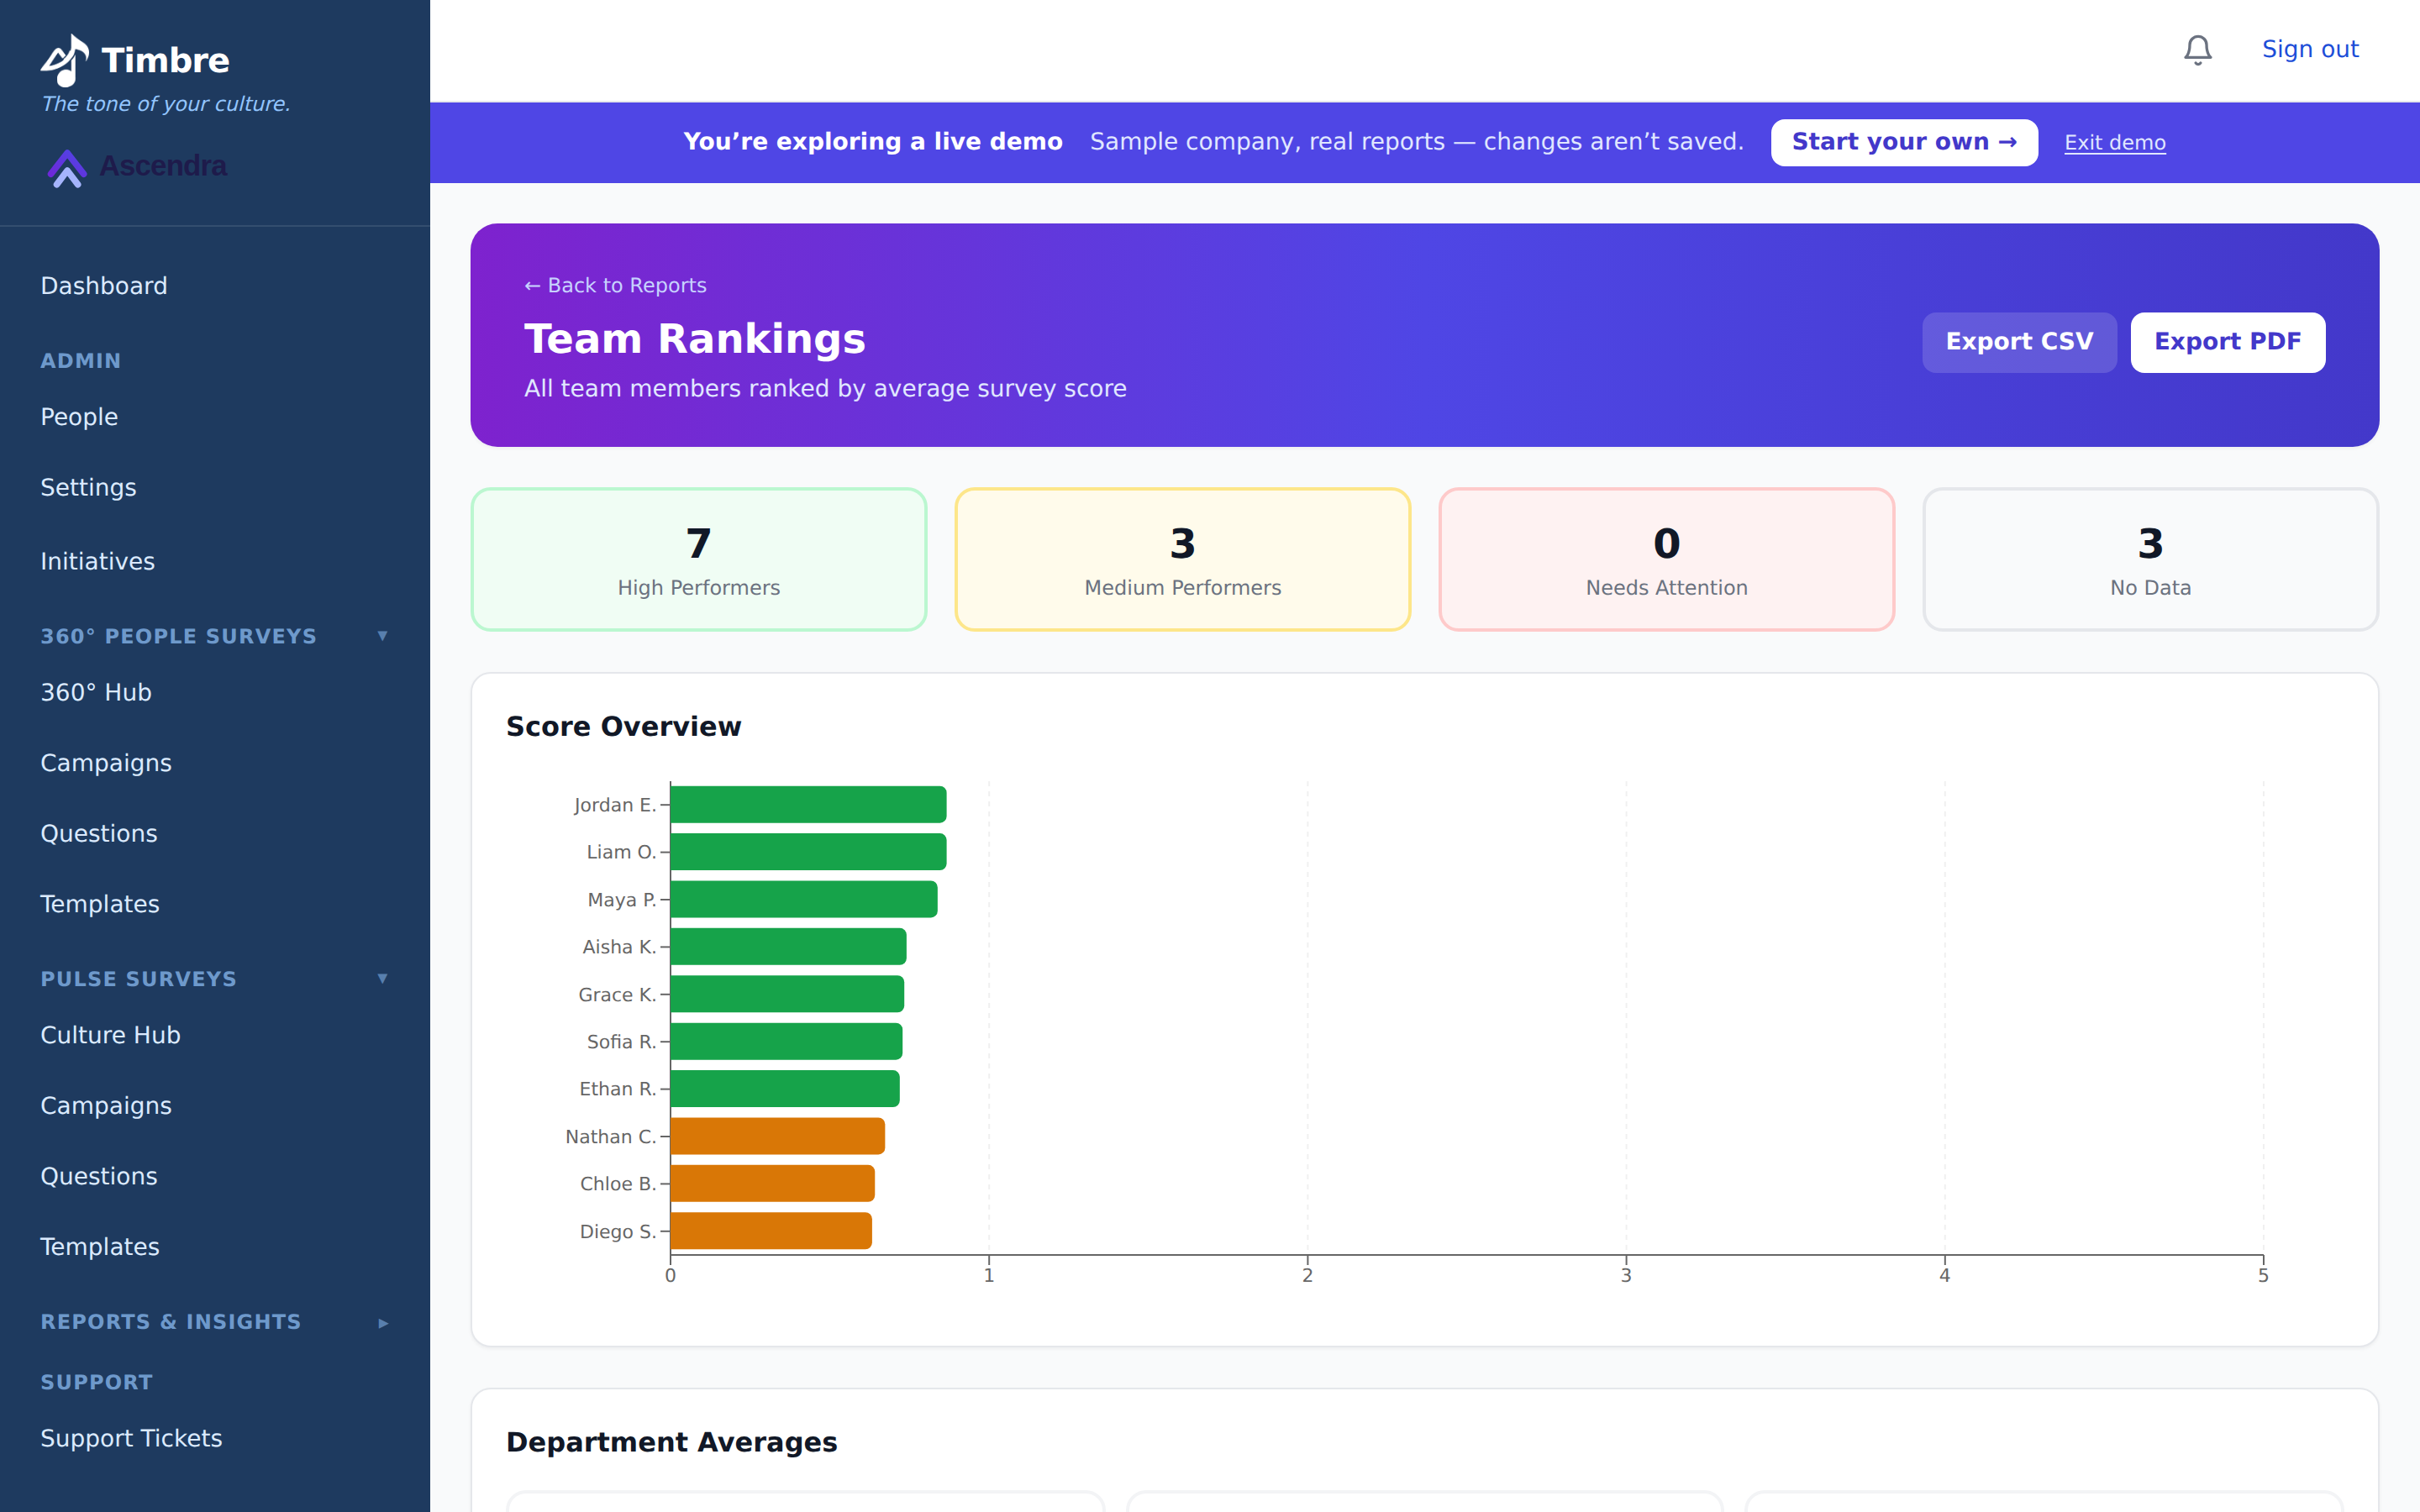2420x1512 pixels.
Task: Export rankings as PDF
Action: [2227, 342]
